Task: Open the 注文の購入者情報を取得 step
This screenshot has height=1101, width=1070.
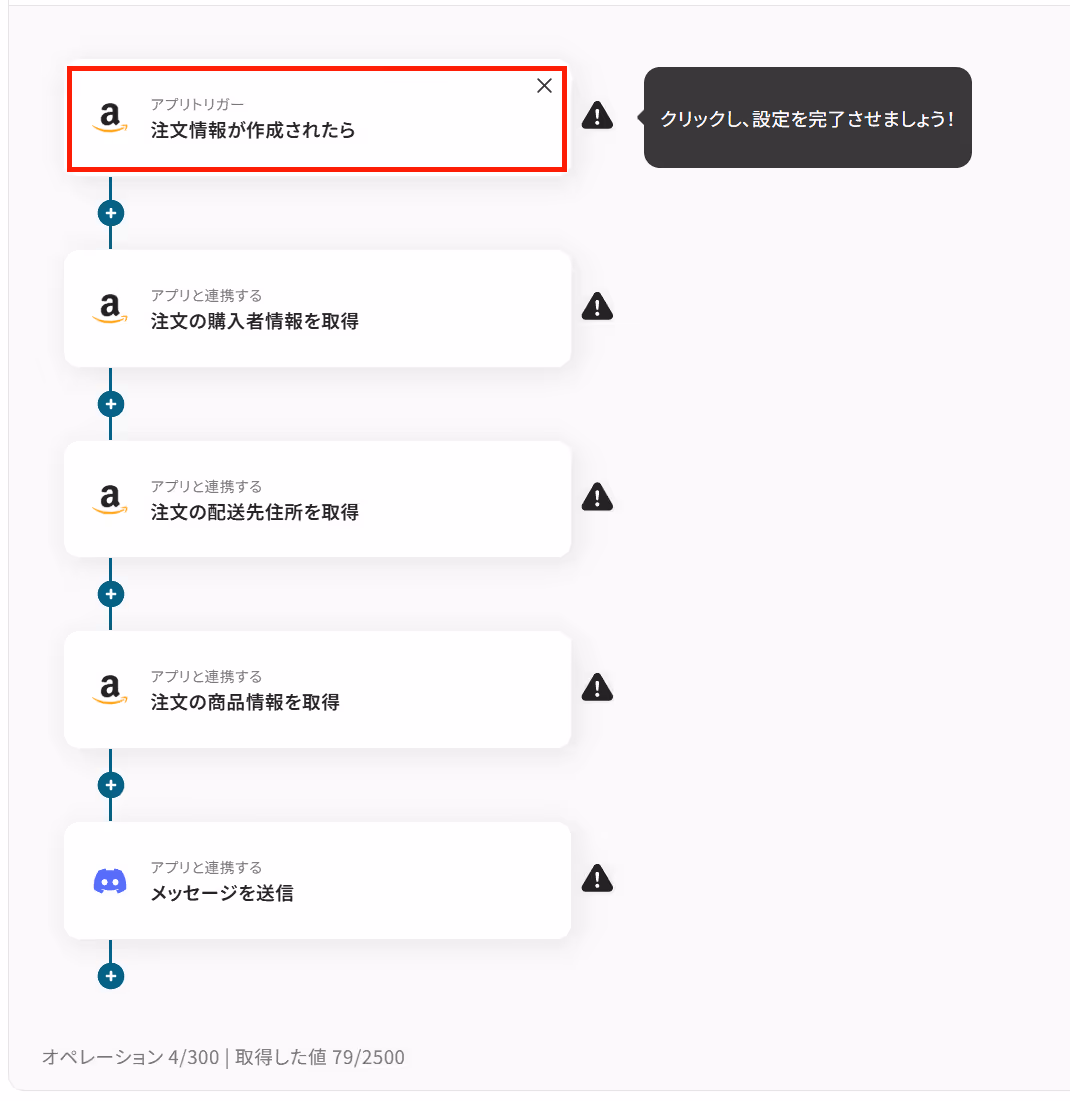Action: (x=317, y=308)
